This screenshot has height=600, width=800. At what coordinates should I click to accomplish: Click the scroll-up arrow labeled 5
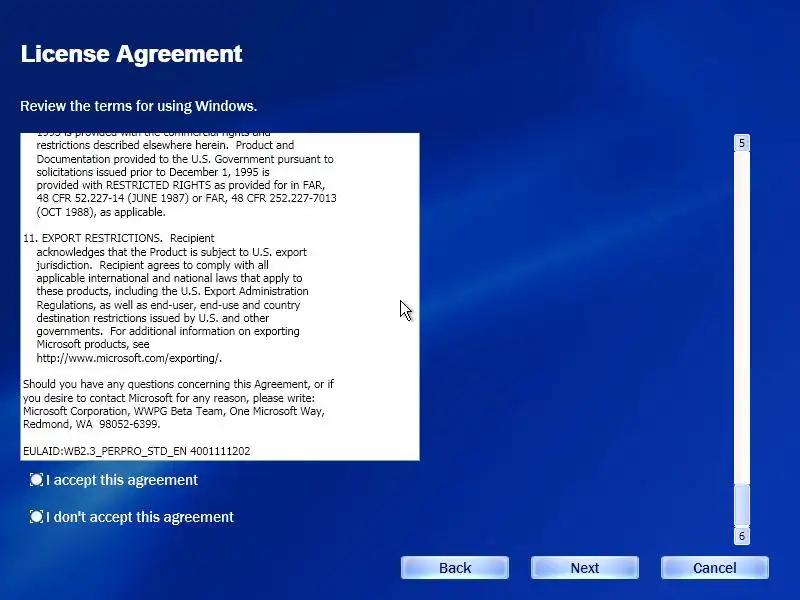742,143
